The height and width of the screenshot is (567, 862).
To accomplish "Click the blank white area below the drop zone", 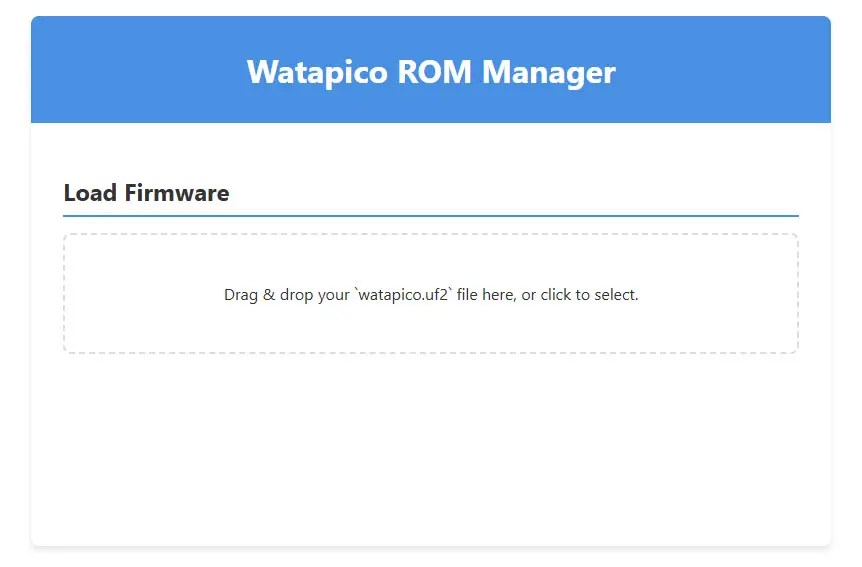I will [x=430, y=450].
